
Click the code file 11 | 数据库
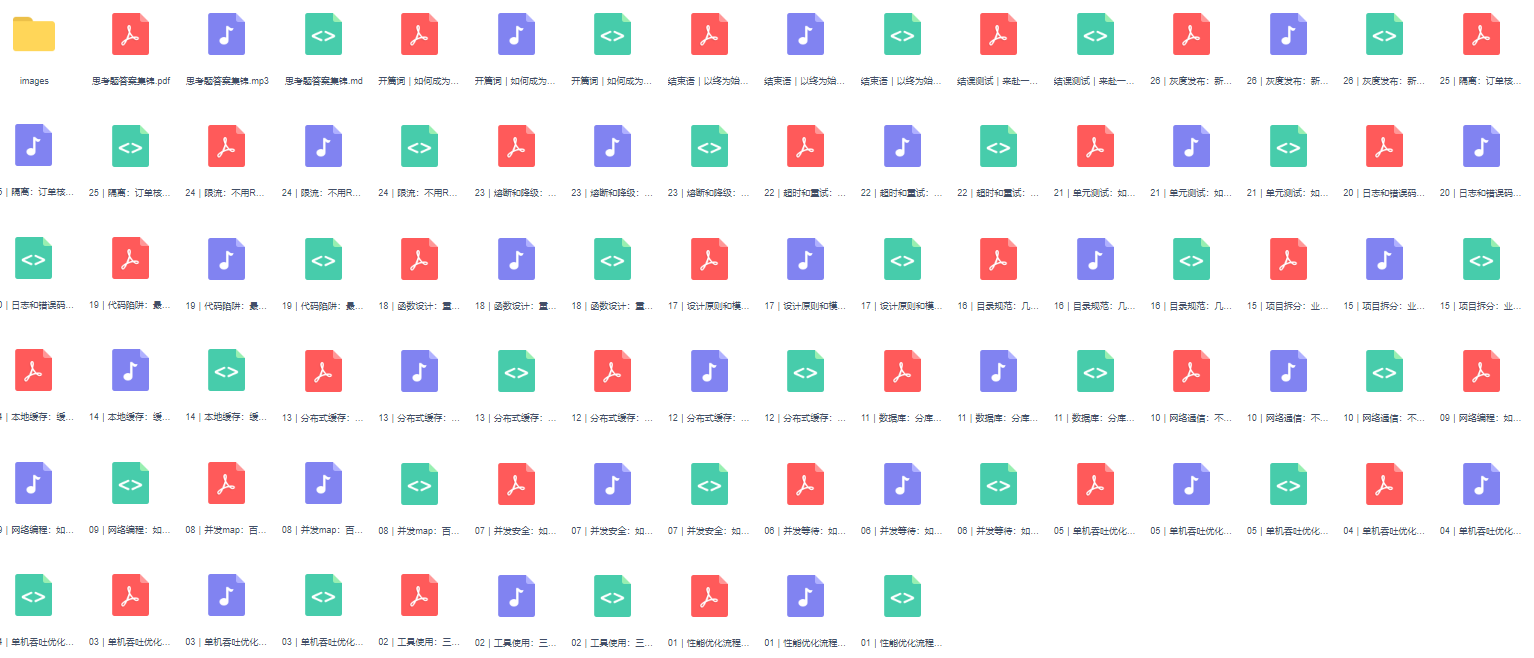[1095, 371]
